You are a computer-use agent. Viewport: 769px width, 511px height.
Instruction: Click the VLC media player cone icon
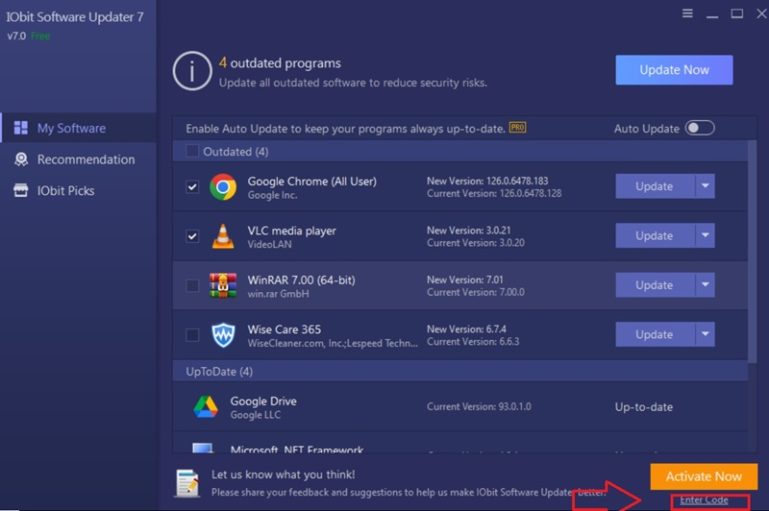tap(222, 236)
